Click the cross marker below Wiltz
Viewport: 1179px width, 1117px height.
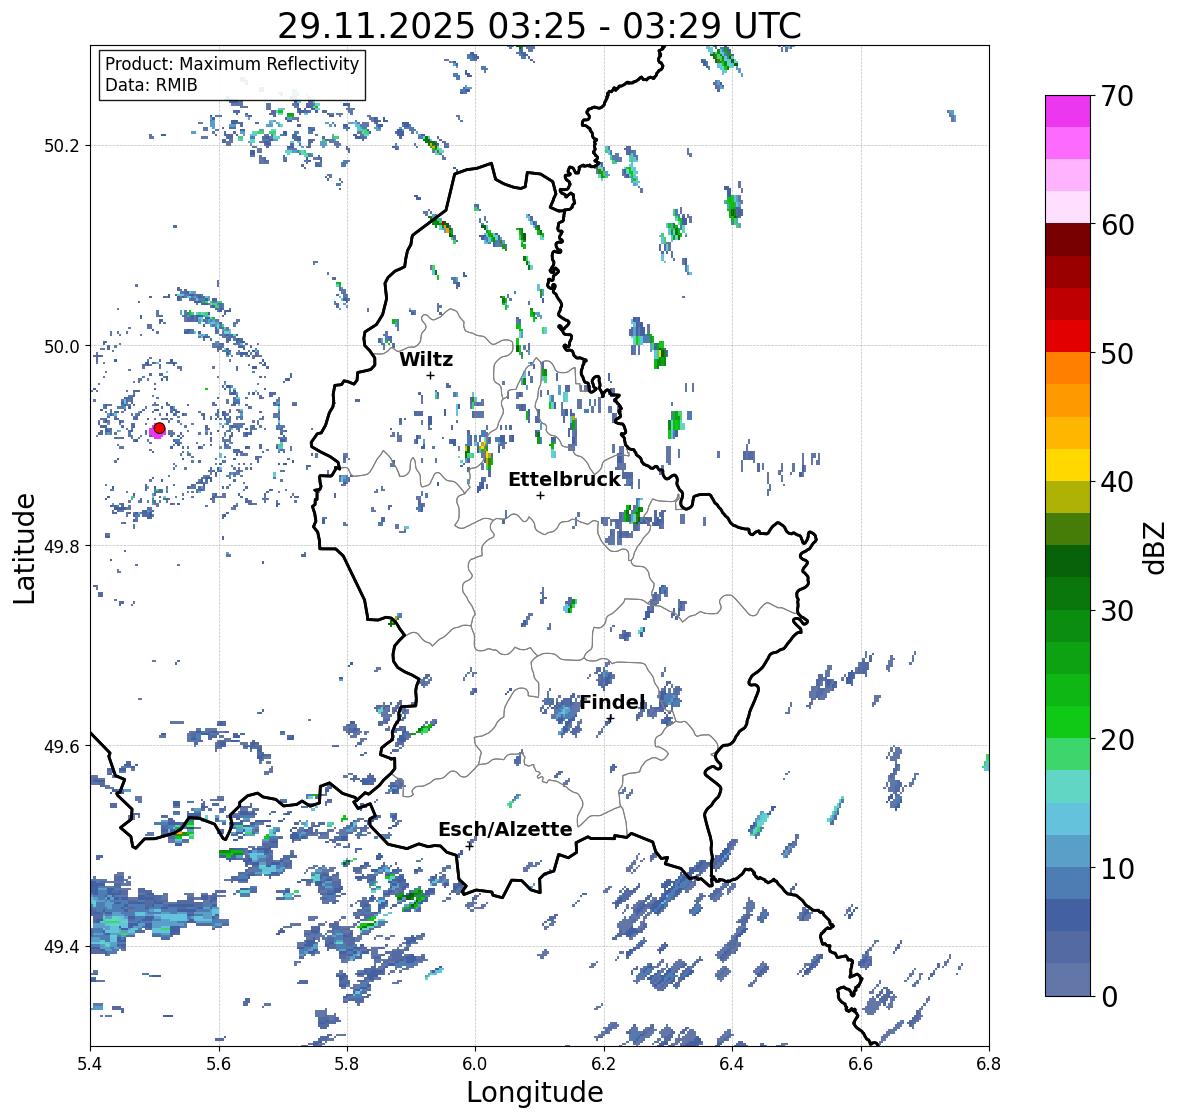430,376
